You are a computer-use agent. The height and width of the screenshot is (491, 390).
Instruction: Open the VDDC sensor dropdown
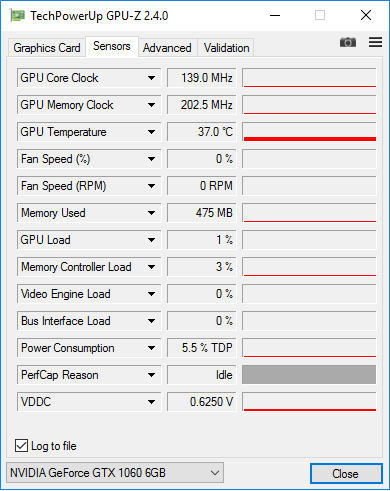click(x=151, y=402)
